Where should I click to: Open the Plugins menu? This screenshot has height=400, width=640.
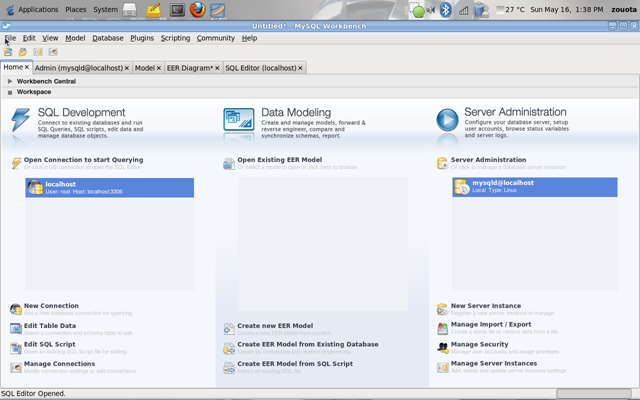[142, 38]
